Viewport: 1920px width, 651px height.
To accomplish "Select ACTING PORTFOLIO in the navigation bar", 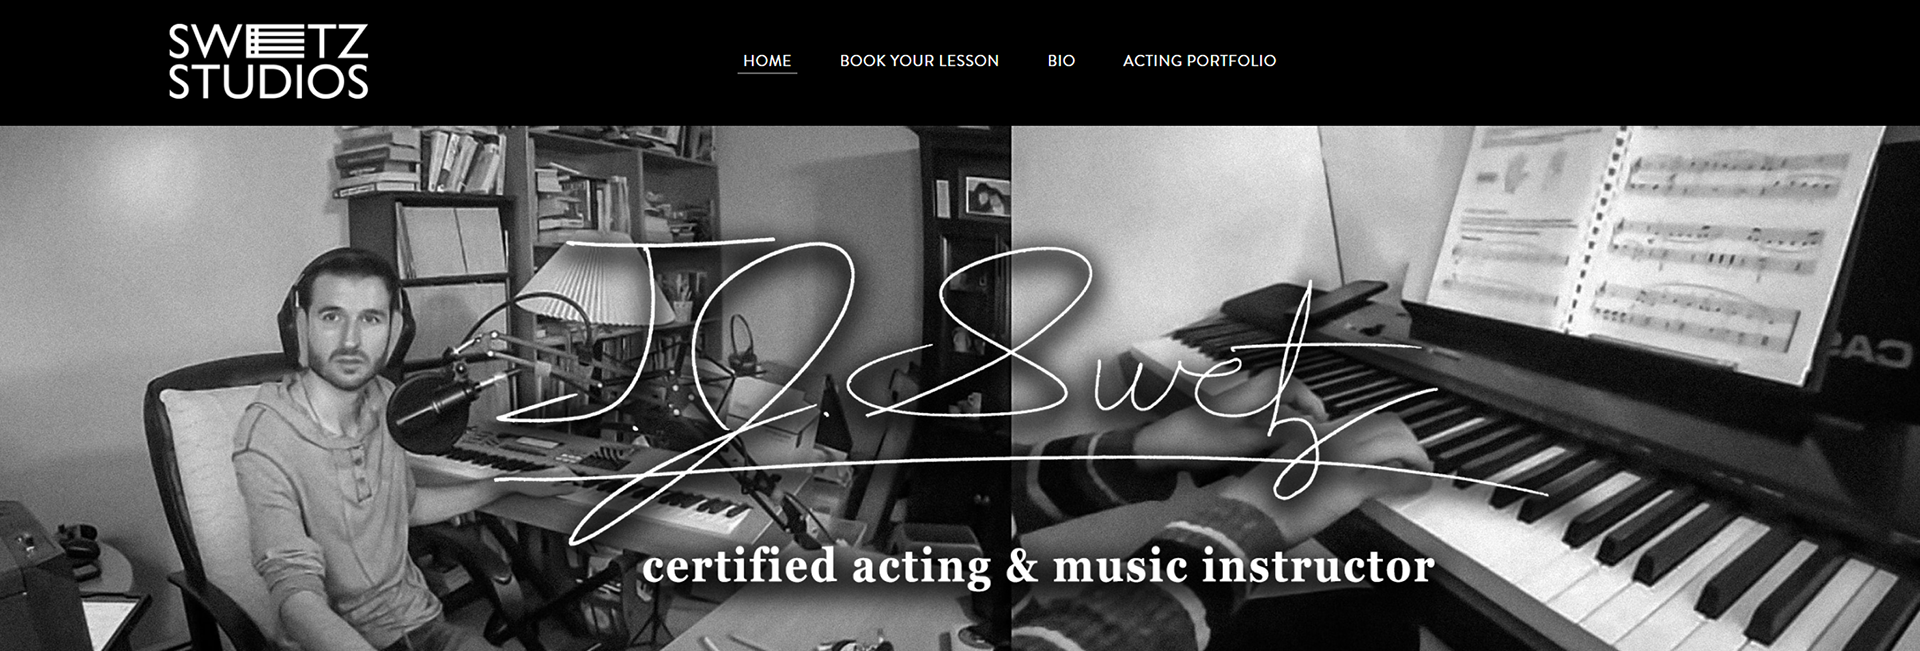I will point(1199,60).
